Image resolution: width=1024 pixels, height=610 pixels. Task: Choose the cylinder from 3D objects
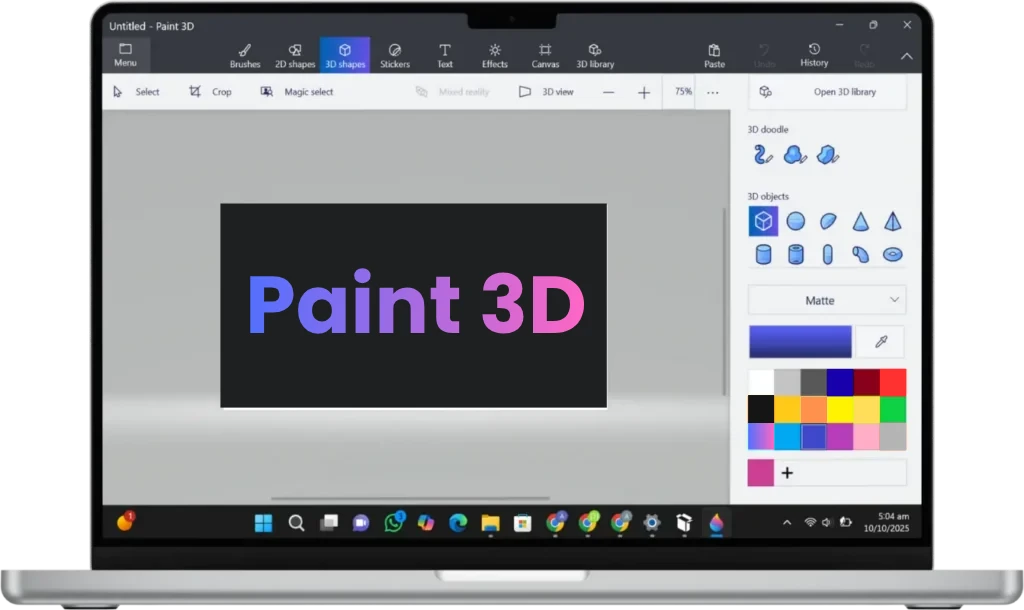pos(763,254)
